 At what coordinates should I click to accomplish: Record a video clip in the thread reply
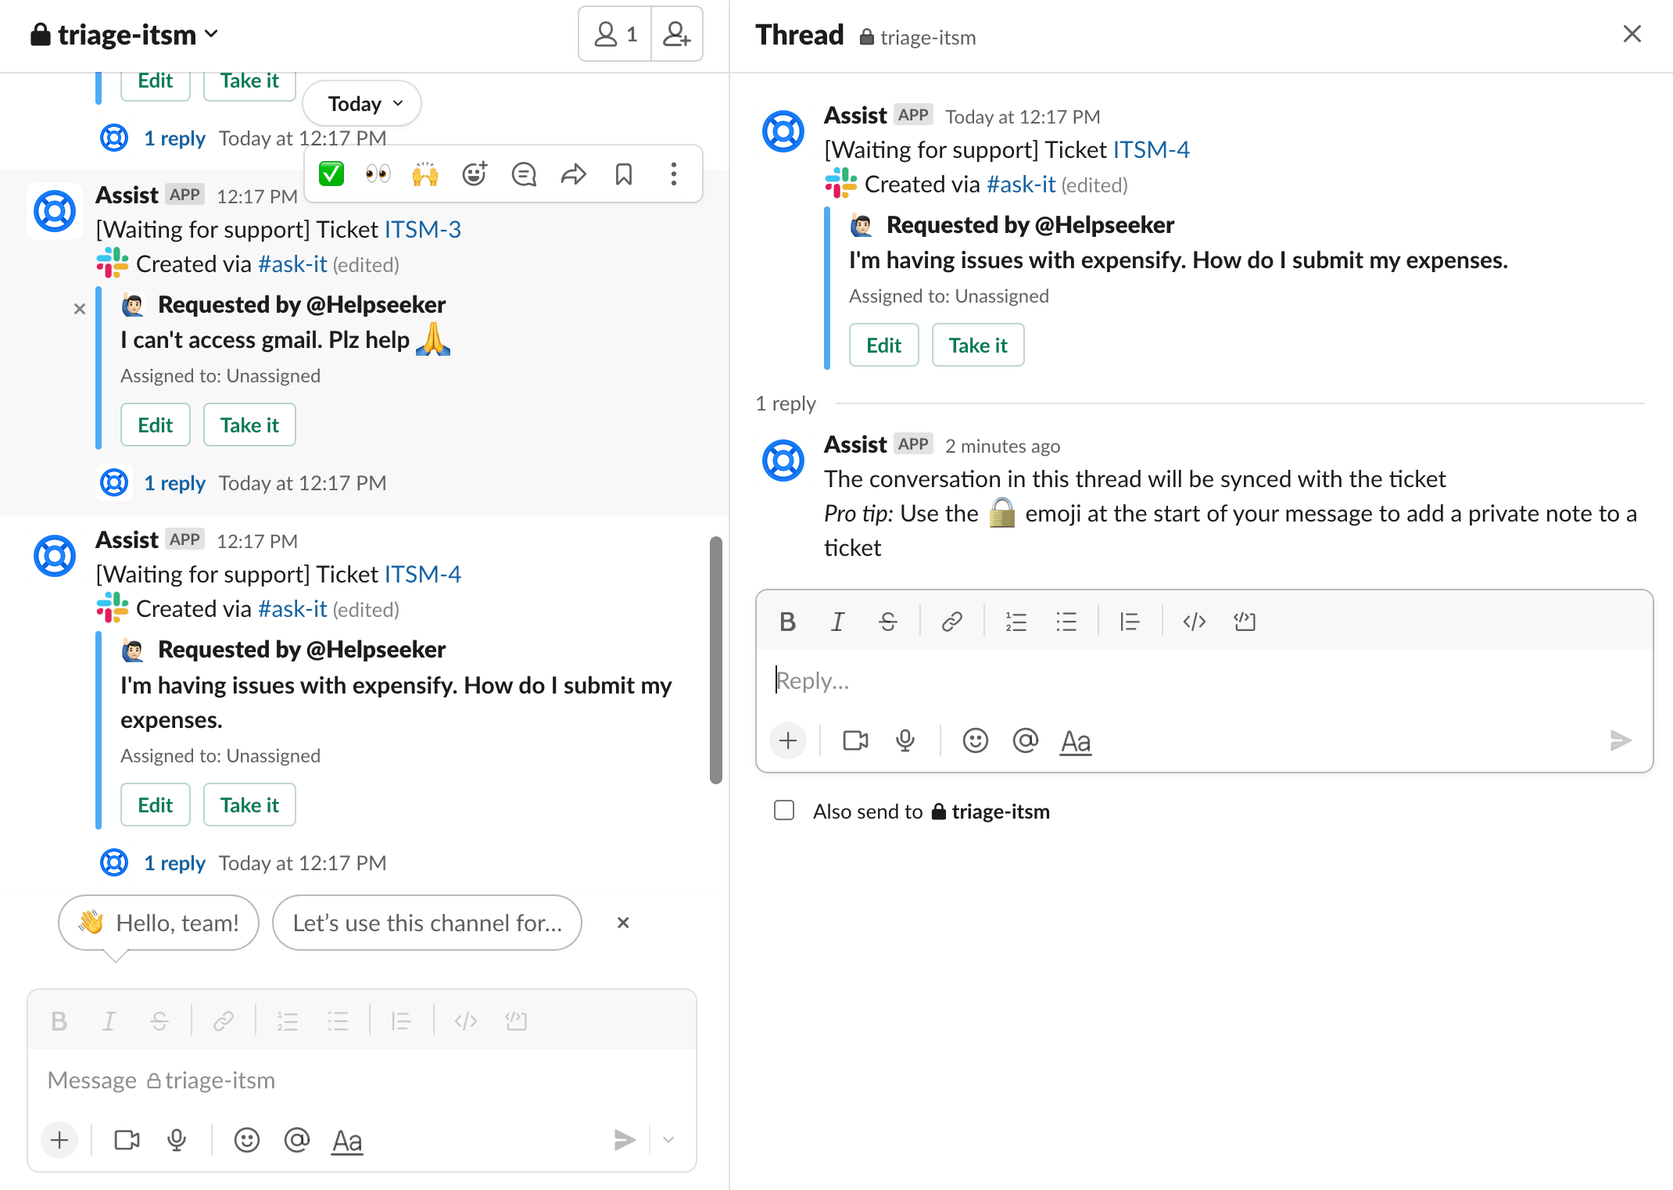[855, 740]
